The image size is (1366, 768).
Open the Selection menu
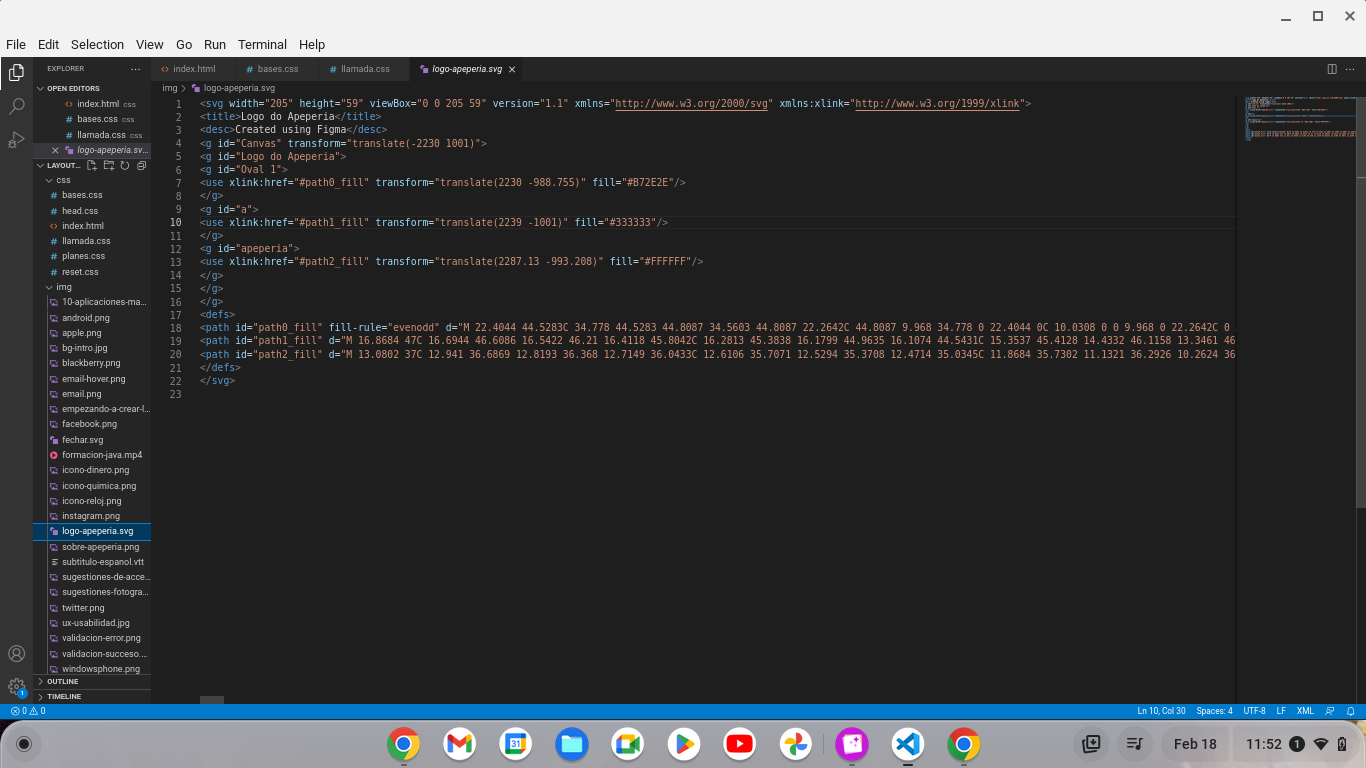(97, 44)
